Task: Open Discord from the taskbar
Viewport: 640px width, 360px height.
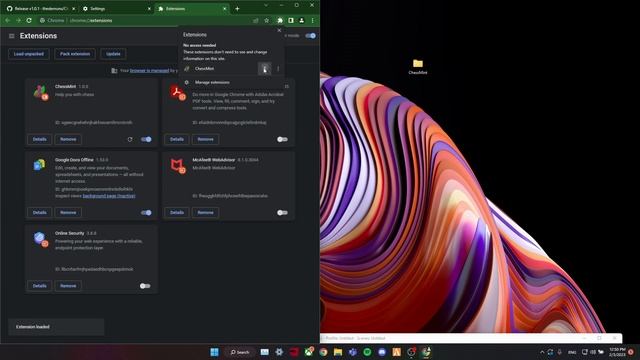Action: pyautogui.click(x=382, y=352)
